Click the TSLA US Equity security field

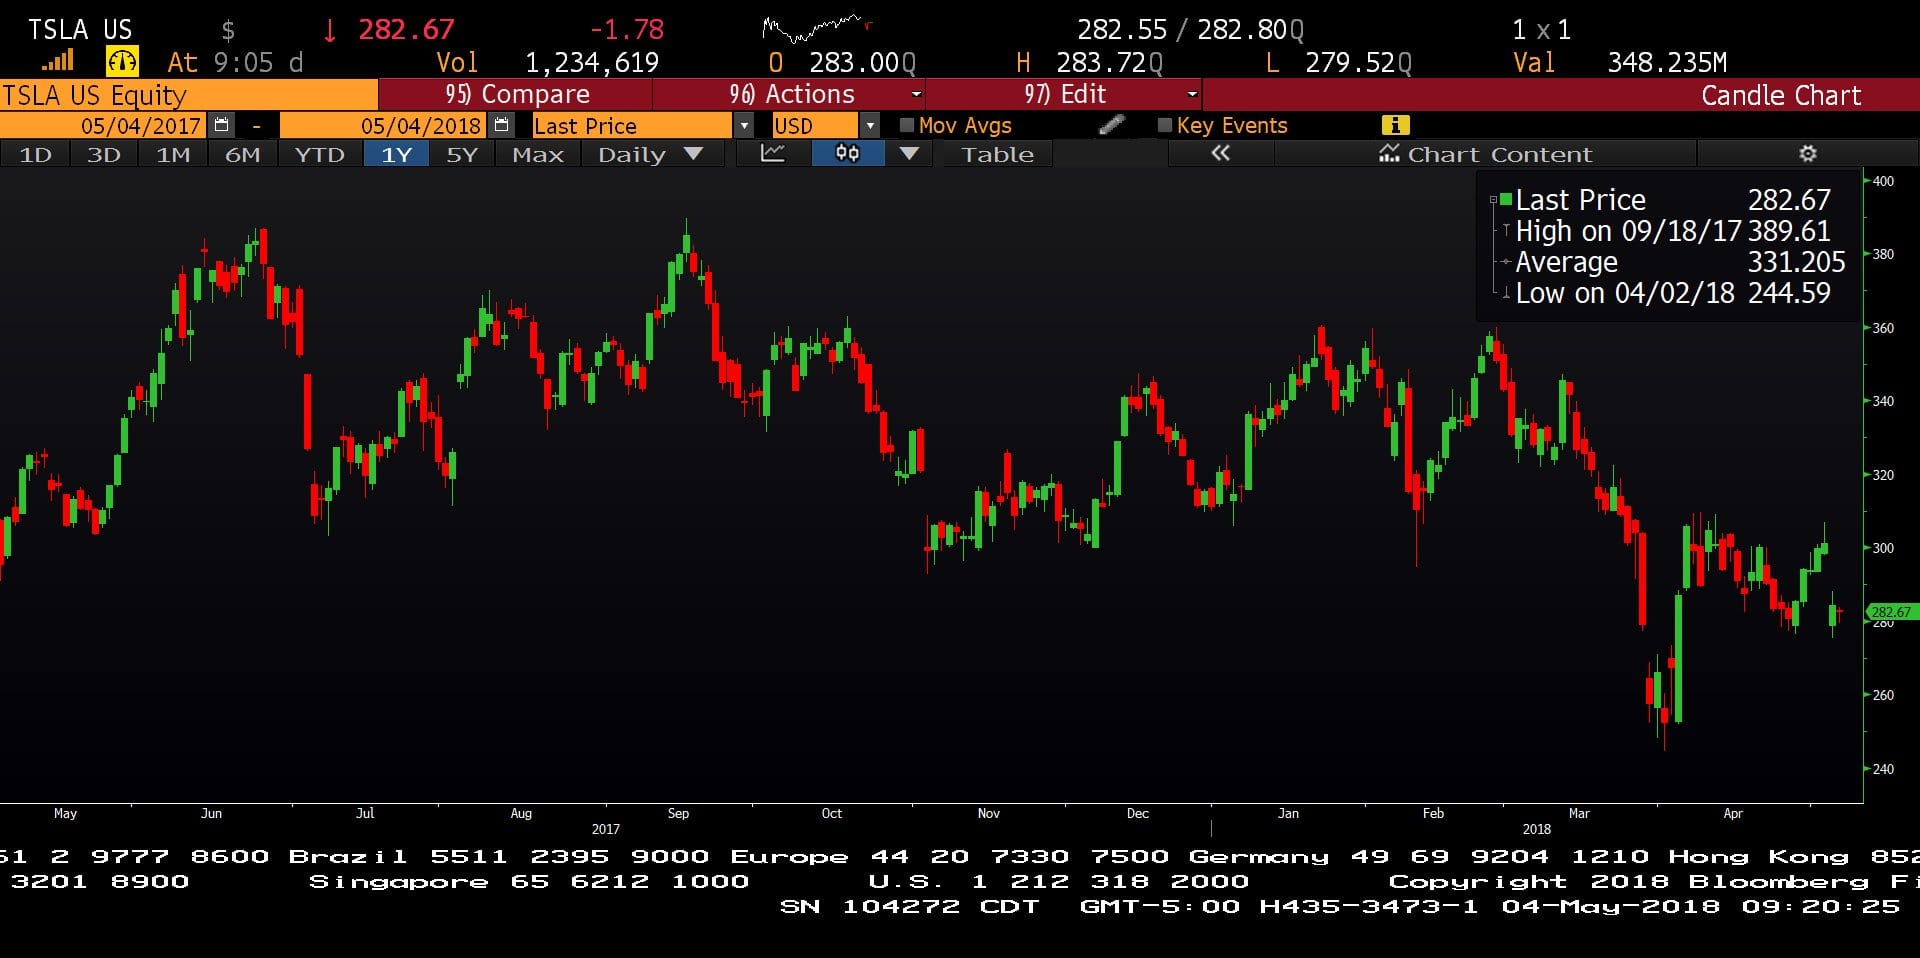tap(189, 95)
